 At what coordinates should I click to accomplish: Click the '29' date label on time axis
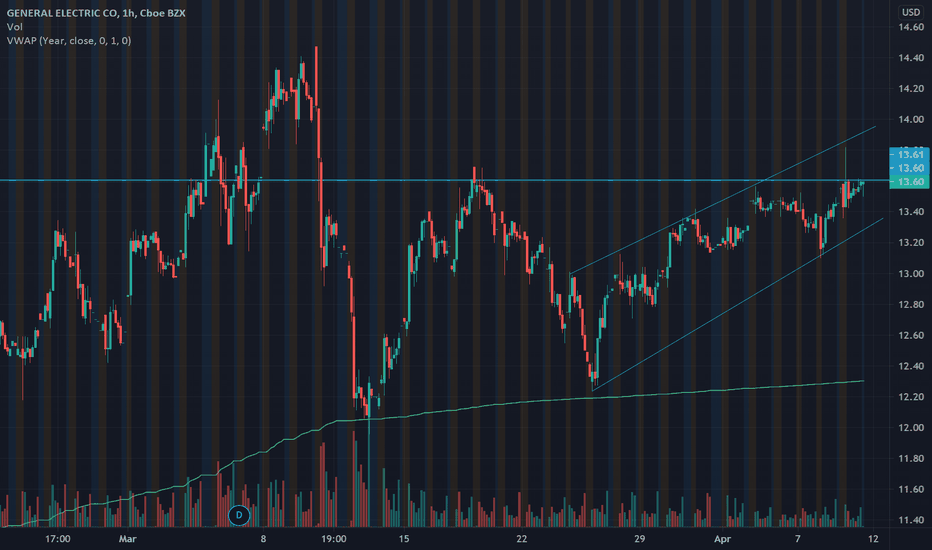point(639,539)
